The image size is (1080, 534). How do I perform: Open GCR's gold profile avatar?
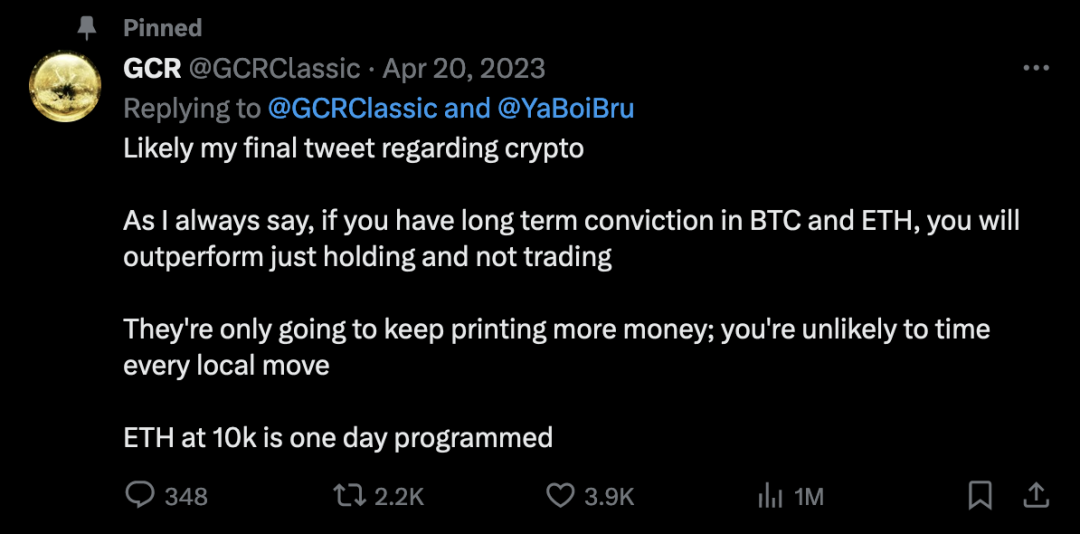pos(66,88)
